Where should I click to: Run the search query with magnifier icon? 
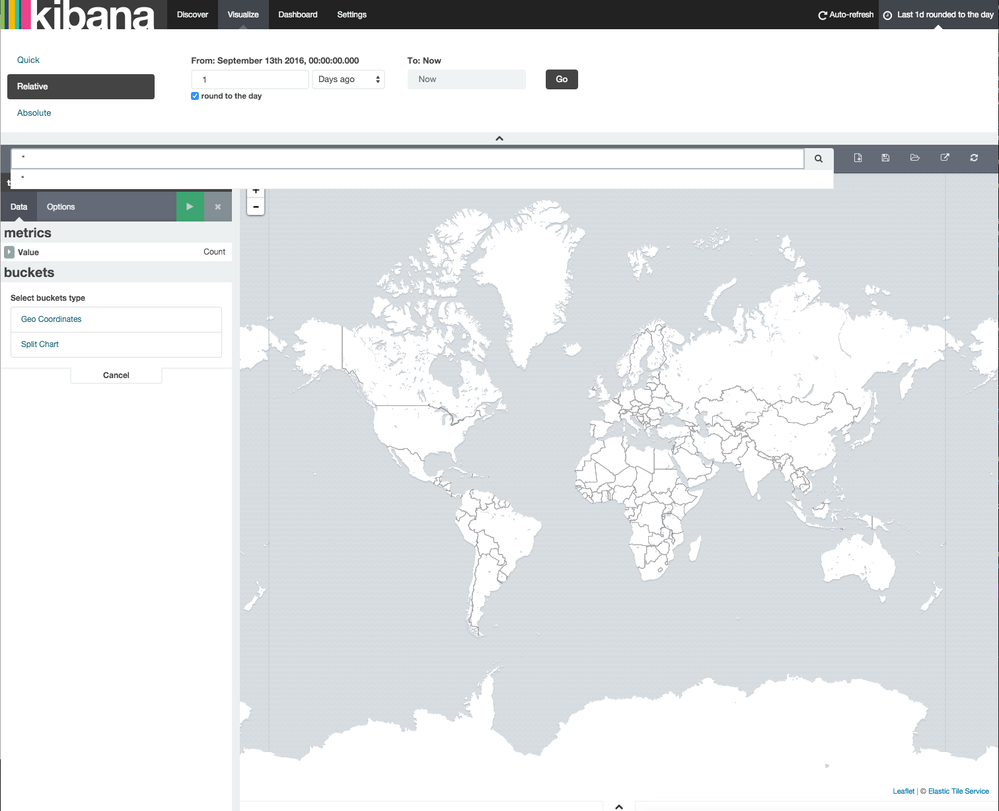click(x=818, y=158)
